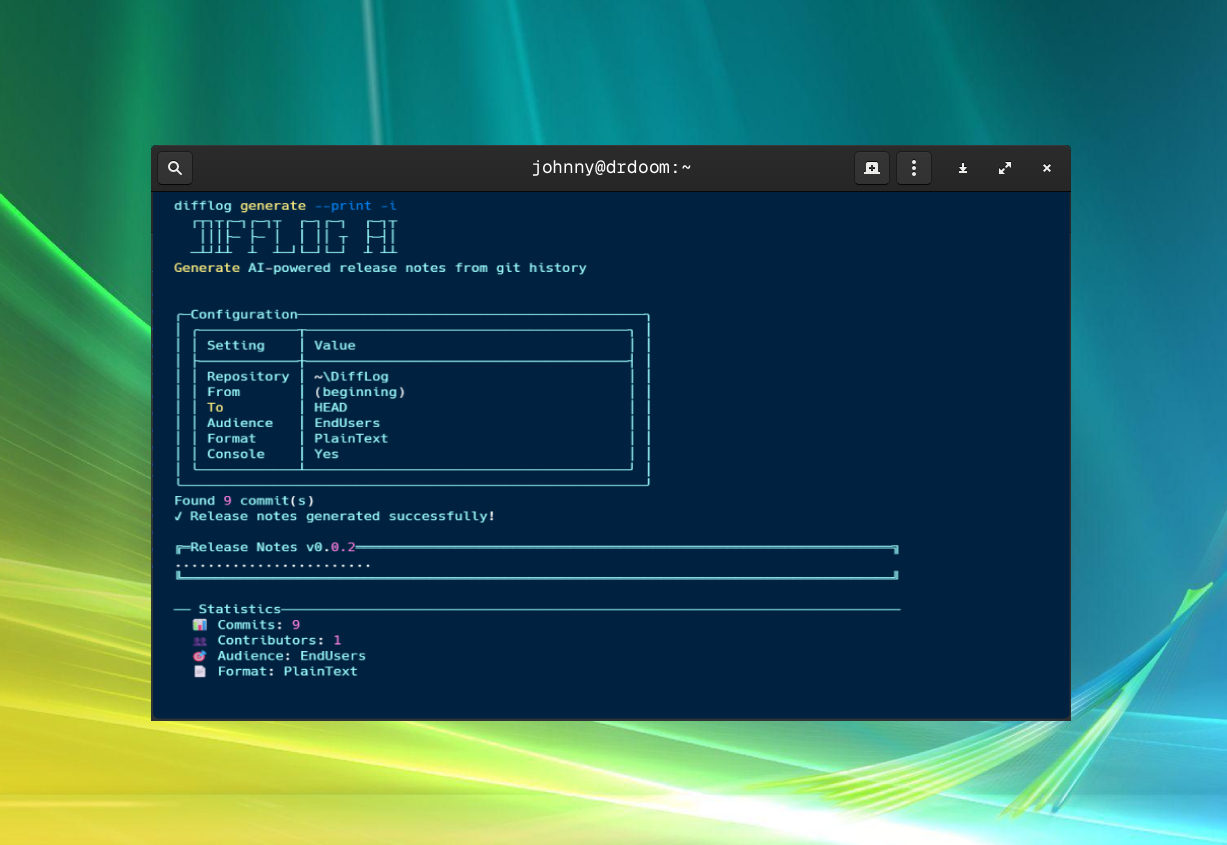Select the To setting label
Screen dimensions: 1227x845
(215, 407)
